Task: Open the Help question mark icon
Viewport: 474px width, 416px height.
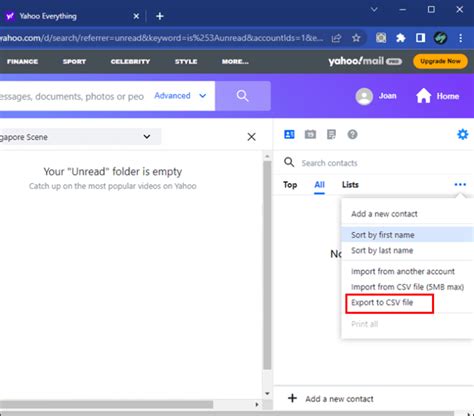Action: [352, 134]
